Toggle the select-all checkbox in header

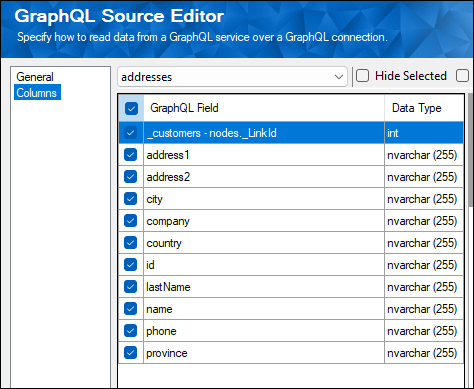coord(131,108)
